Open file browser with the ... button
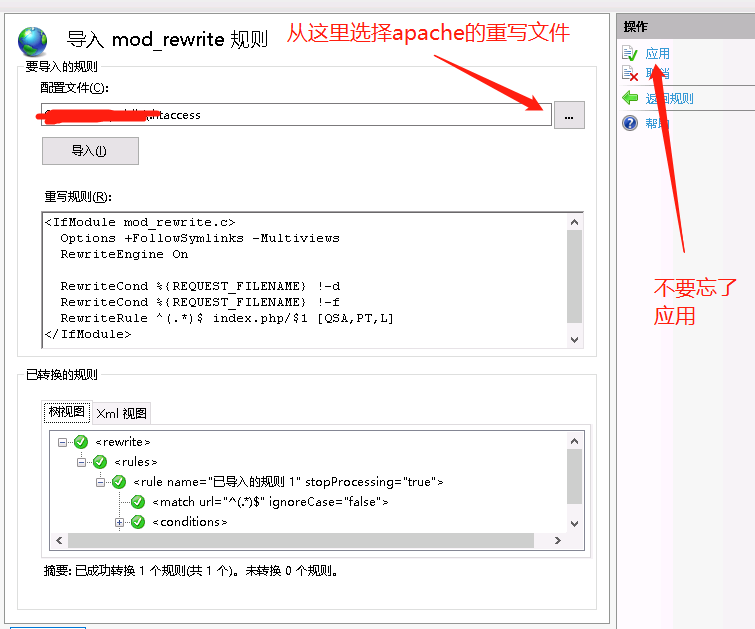The image size is (755, 629). (x=568, y=116)
